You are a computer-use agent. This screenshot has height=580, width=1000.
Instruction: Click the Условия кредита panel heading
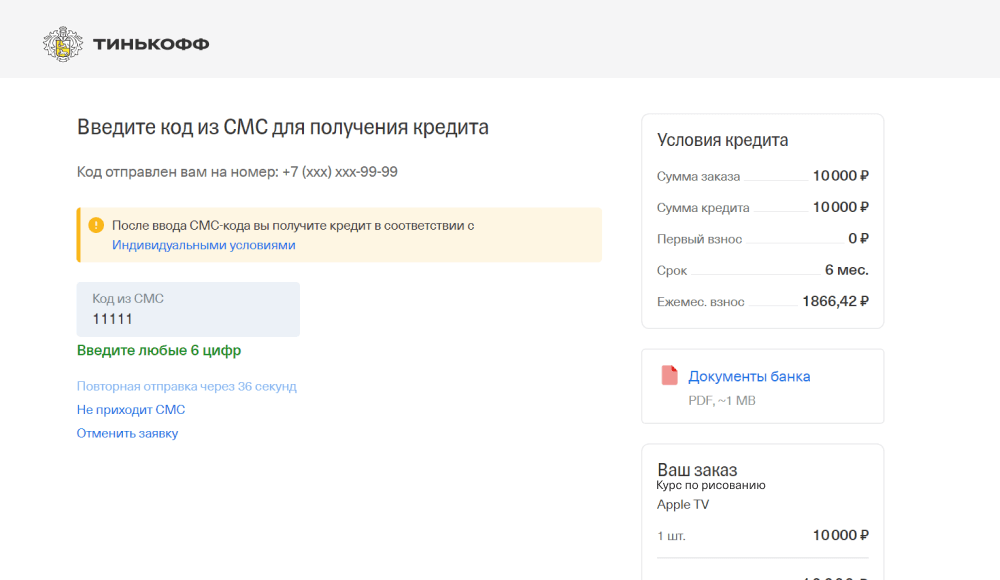722,140
